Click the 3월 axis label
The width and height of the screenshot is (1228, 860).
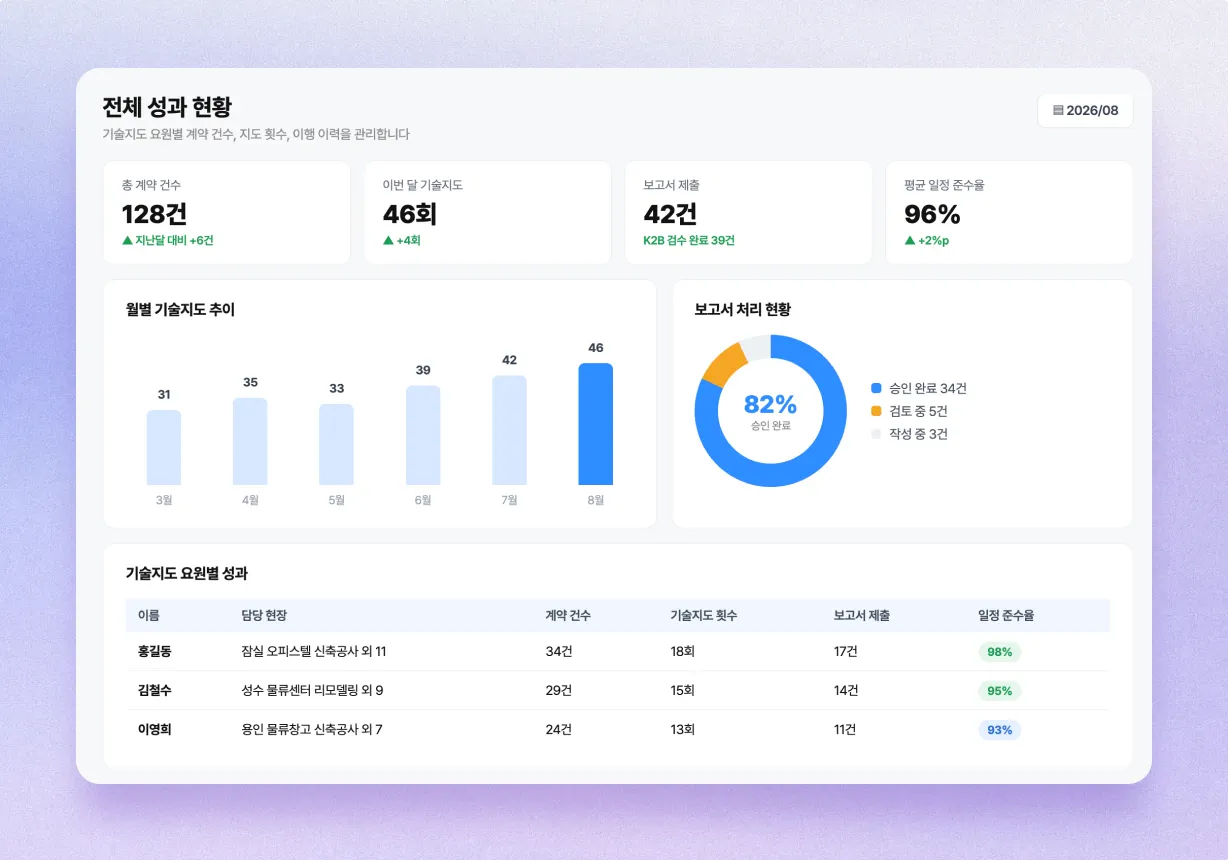pyautogui.click(x=164, y=500)
